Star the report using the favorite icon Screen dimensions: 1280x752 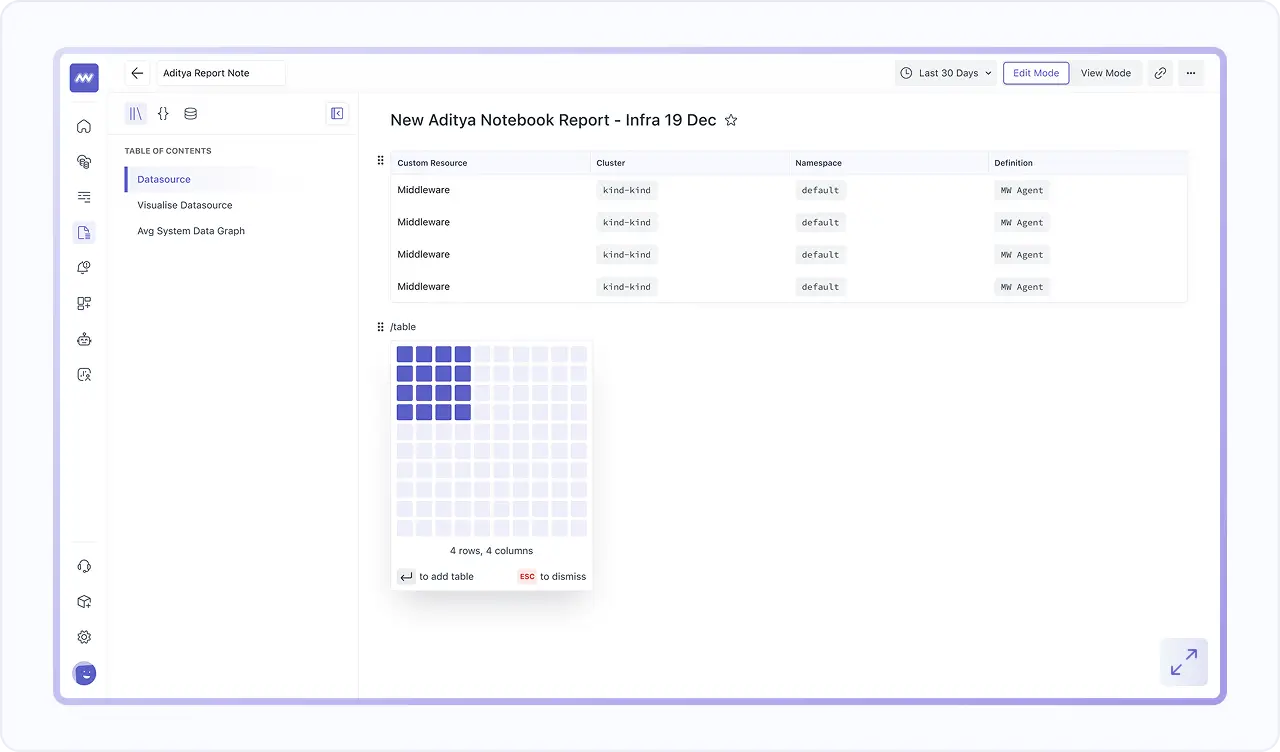click(731, 119)
